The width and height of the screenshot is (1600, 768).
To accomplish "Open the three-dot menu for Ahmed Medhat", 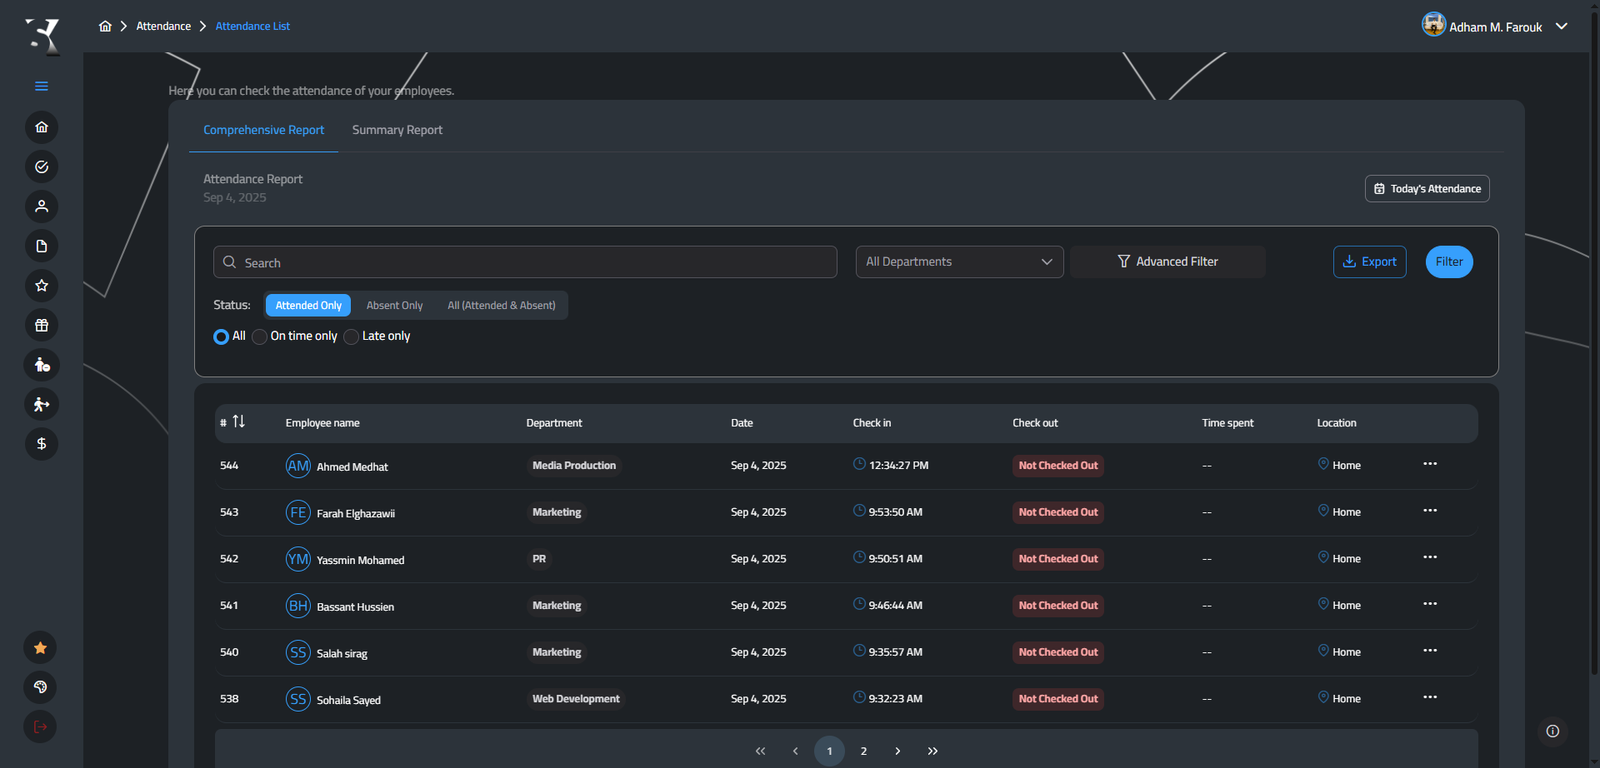I will [1429, 464].
